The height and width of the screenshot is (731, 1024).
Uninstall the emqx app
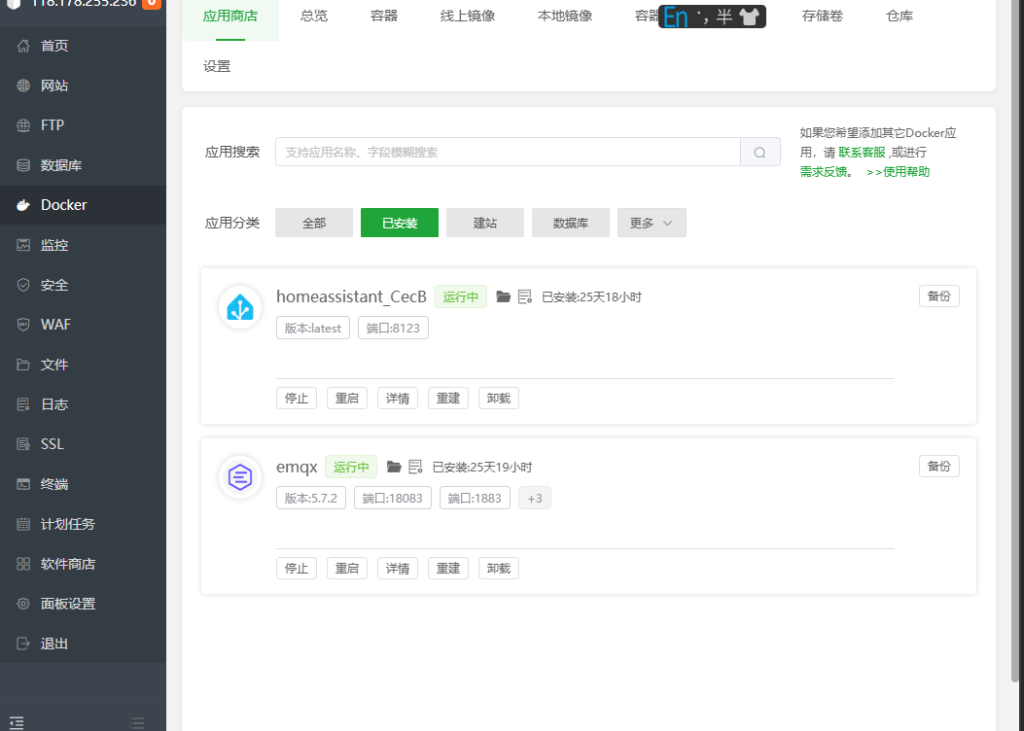click(499, 568)
